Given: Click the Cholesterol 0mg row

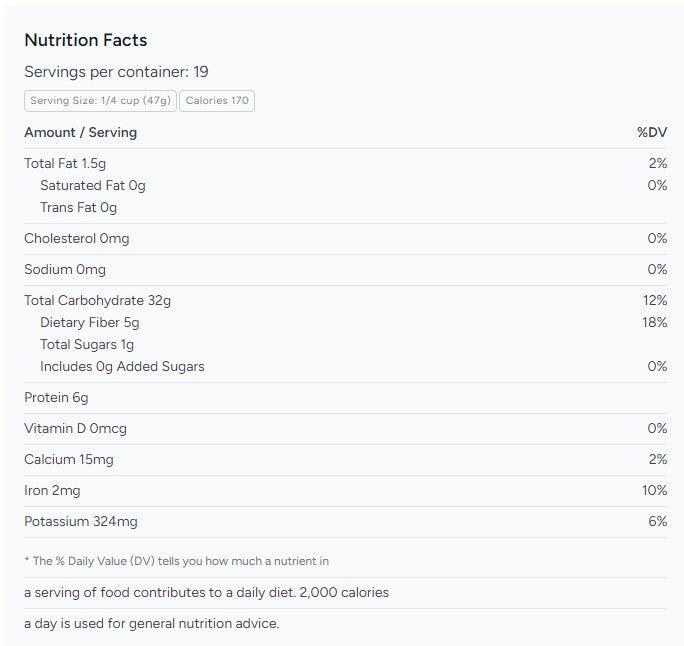Looking at the screenshot, I should tap(76, 238).
